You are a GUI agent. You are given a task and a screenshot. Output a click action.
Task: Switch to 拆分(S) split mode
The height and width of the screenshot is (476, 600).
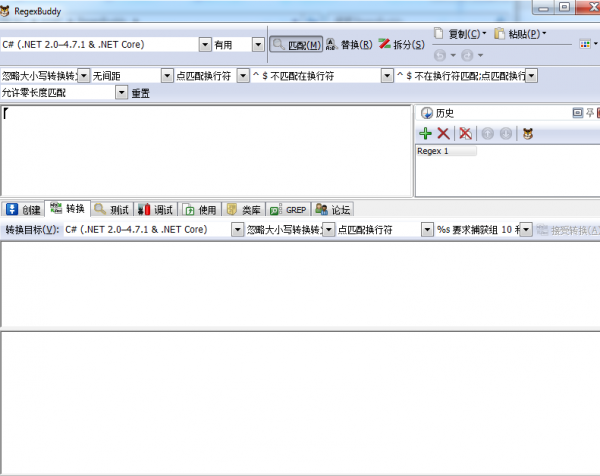(x=402, y=45)
